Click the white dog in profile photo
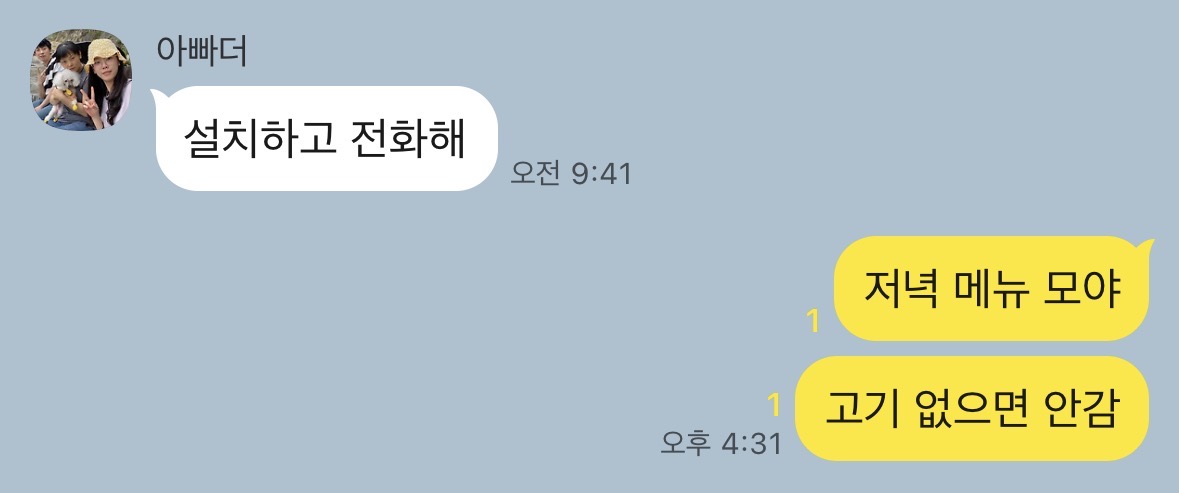Image resolution: width=1179 pixels, height=493 pixels. click(63, 94)
